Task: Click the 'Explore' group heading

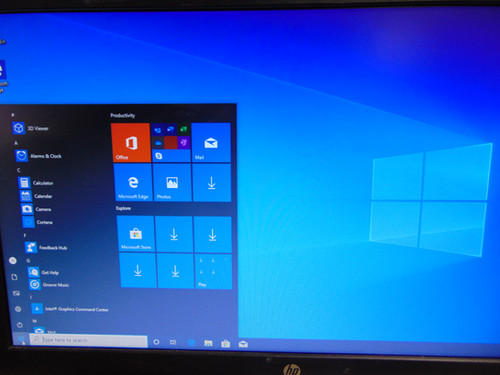Action: point(123,208)
